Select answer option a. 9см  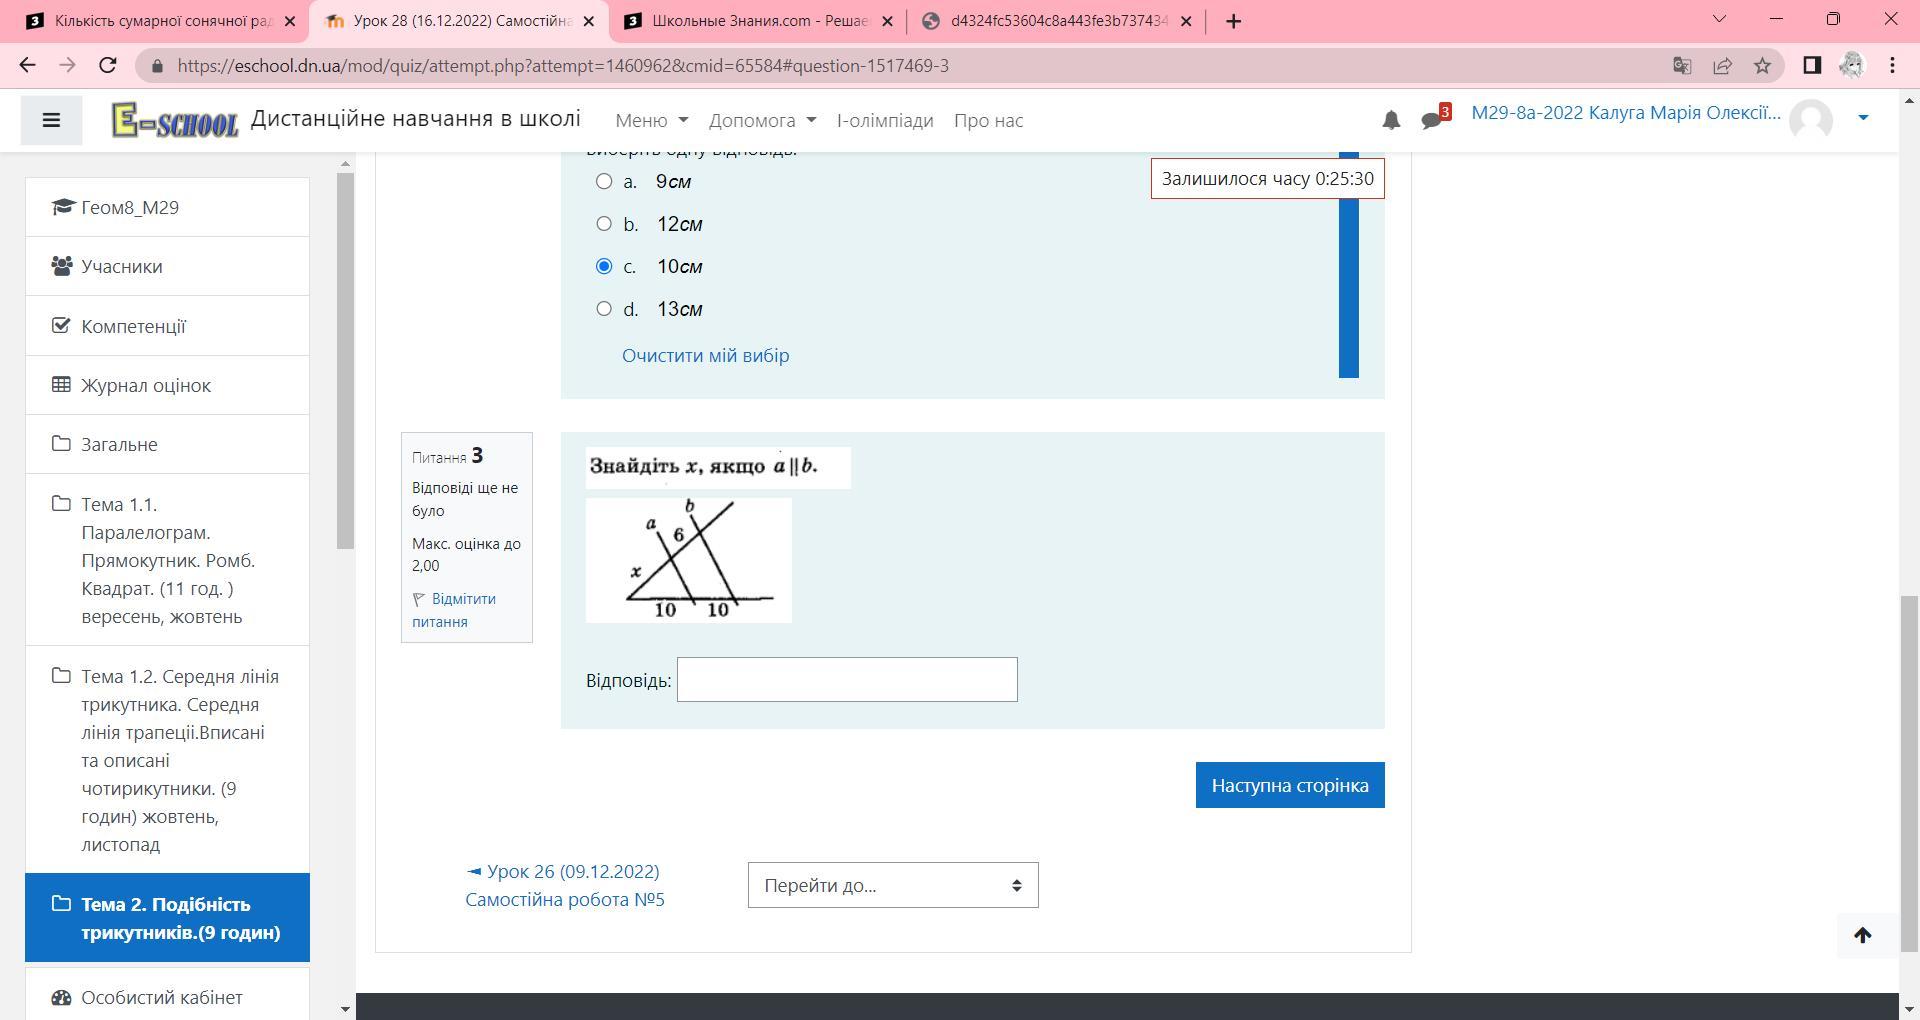point(604,181)
